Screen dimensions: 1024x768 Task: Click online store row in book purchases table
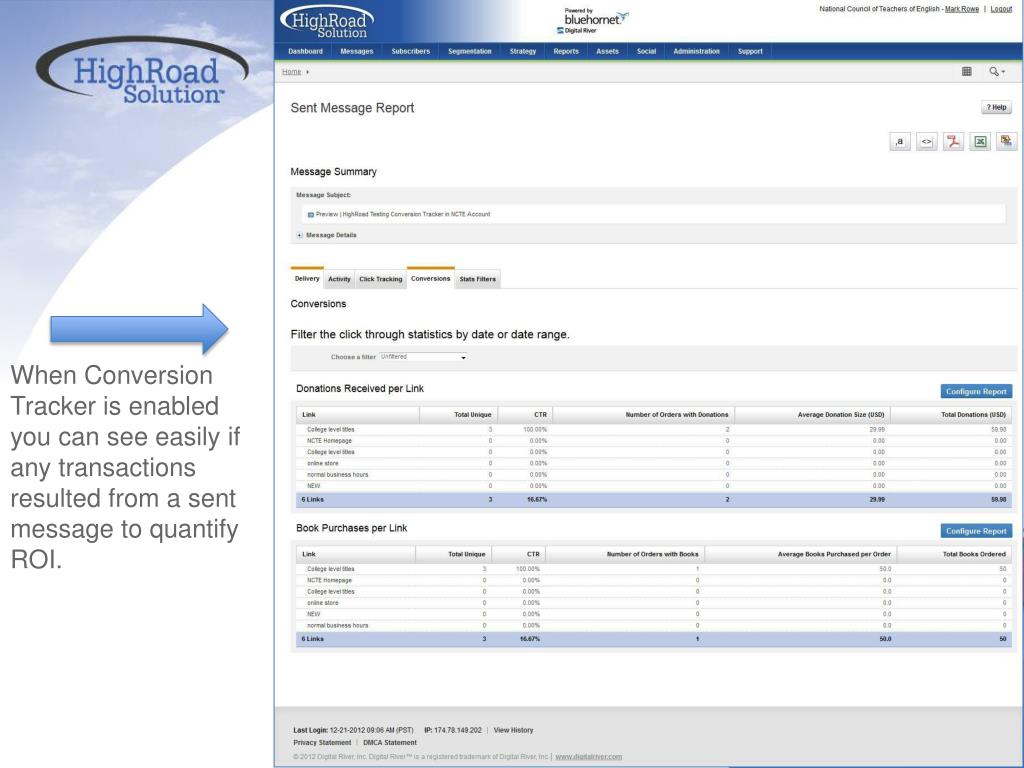pyautogui.click(x=654, y=603)
